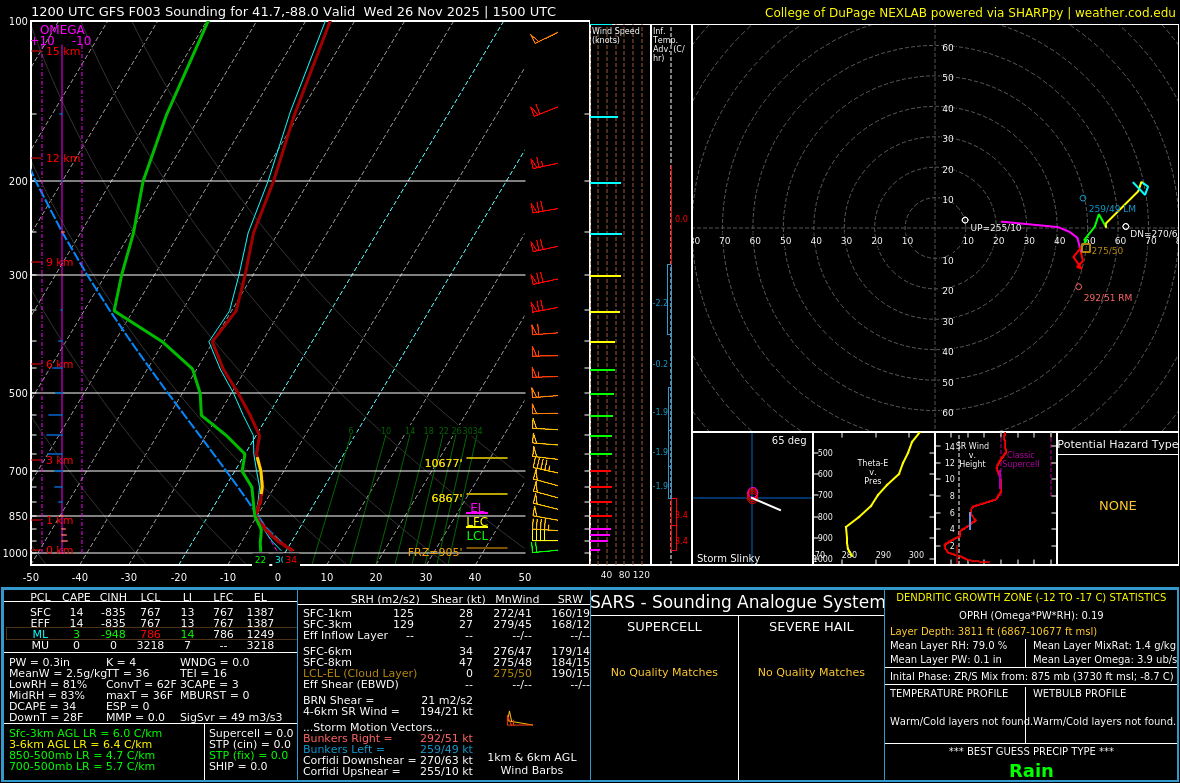
Task: Click the yellow 'LFC' marker label
Action: click(477, 522)
